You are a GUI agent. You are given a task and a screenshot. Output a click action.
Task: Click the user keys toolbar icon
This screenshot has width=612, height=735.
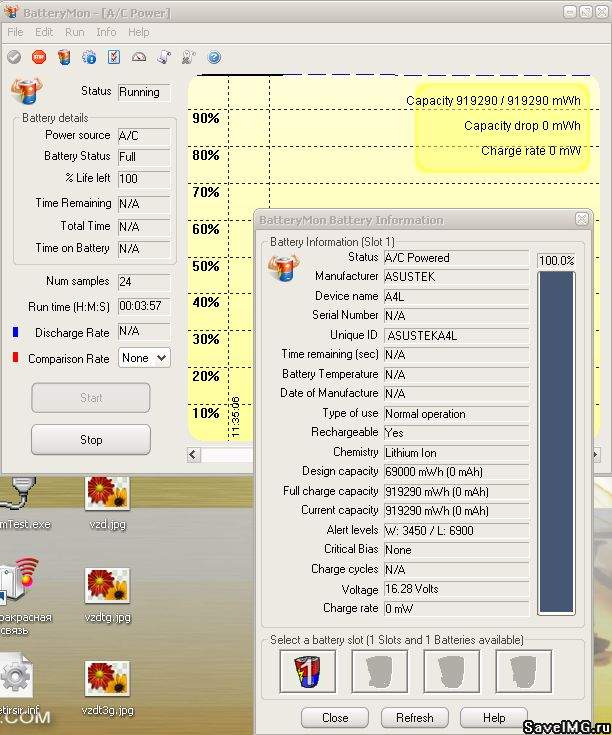[x=188, y=57]
